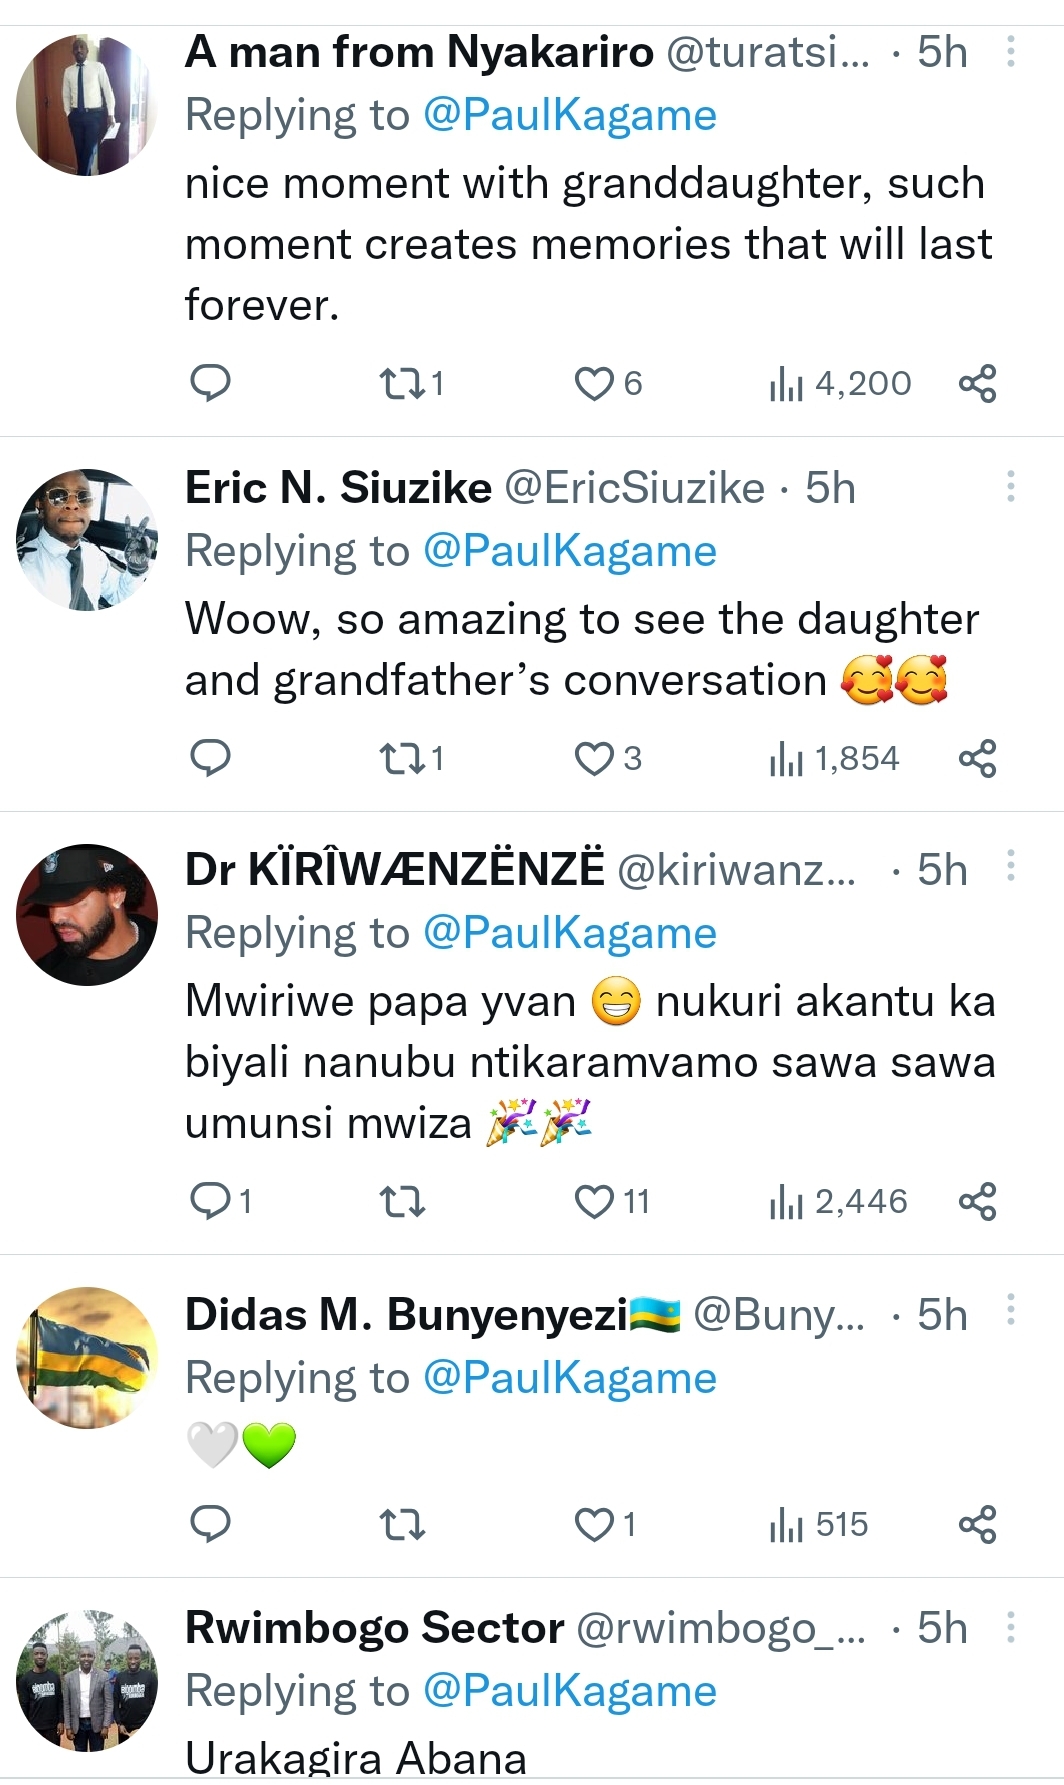Share Didas M. Bunyenyezi's tweet
Viewport: 1064px width, 1785px height.
[x=977, y=1525]
